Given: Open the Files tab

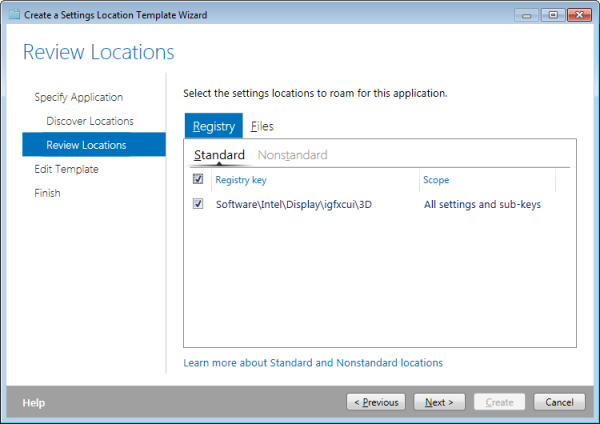Looking at the screenshot, I should (x=262, y=126).
